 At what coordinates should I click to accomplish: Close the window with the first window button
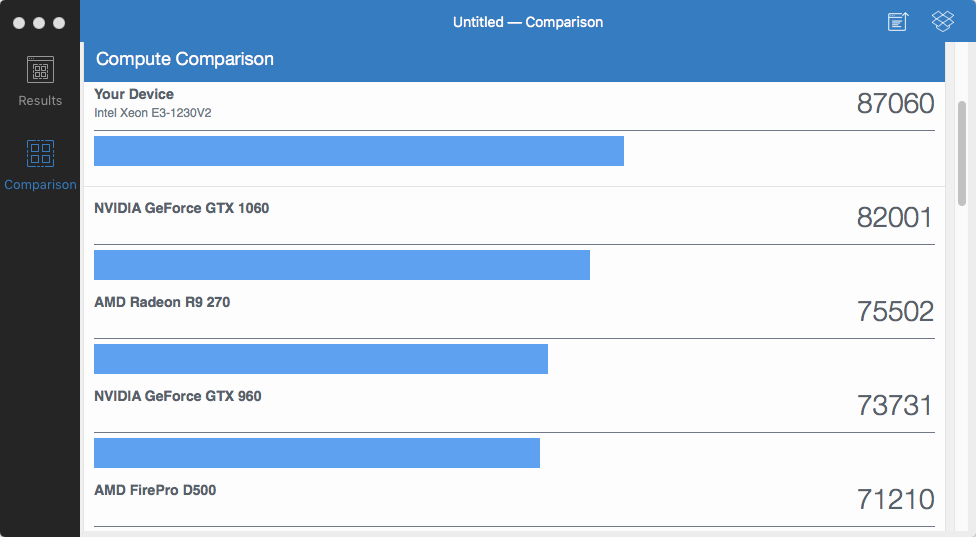[x=20, y=22]
